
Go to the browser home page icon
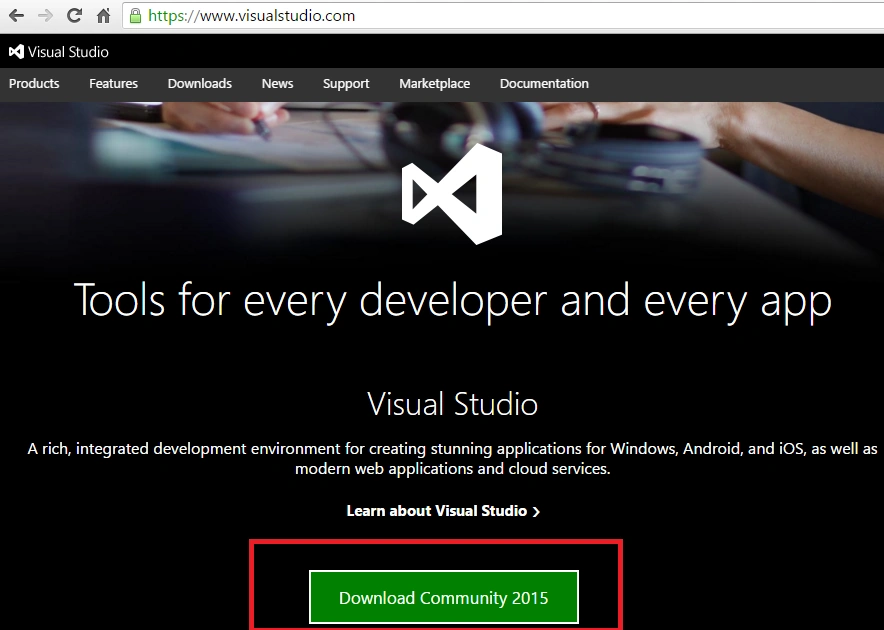point(103,15)
